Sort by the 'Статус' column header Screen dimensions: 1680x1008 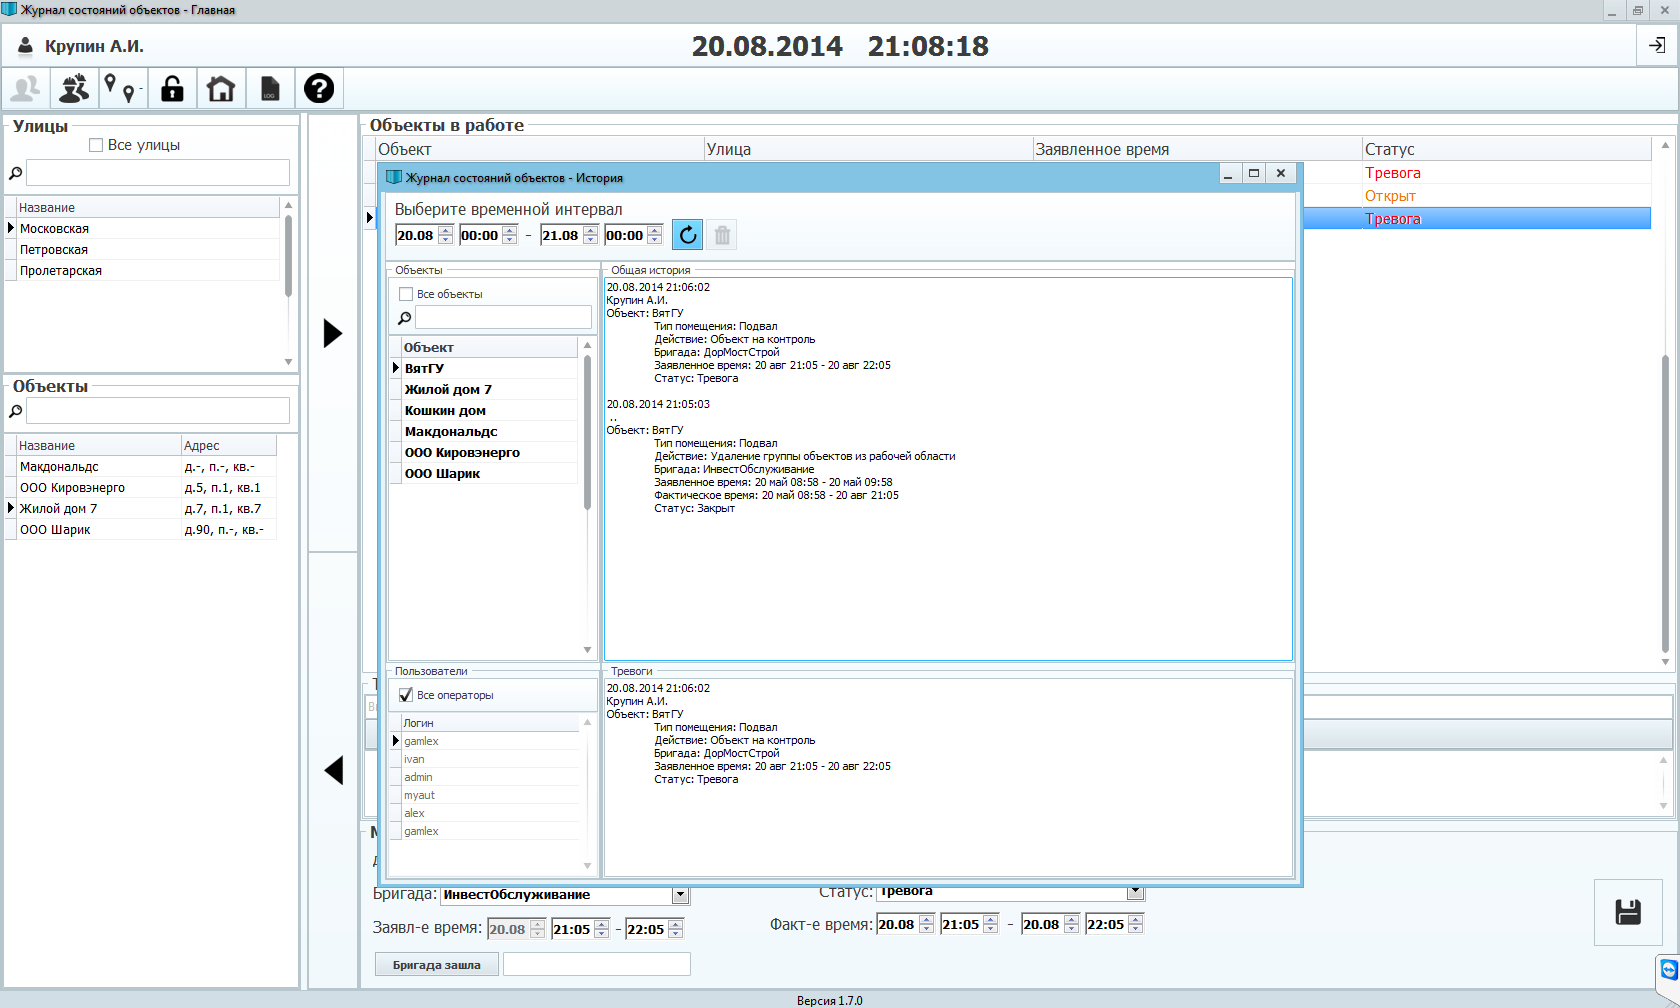[x=1506, y=149]
